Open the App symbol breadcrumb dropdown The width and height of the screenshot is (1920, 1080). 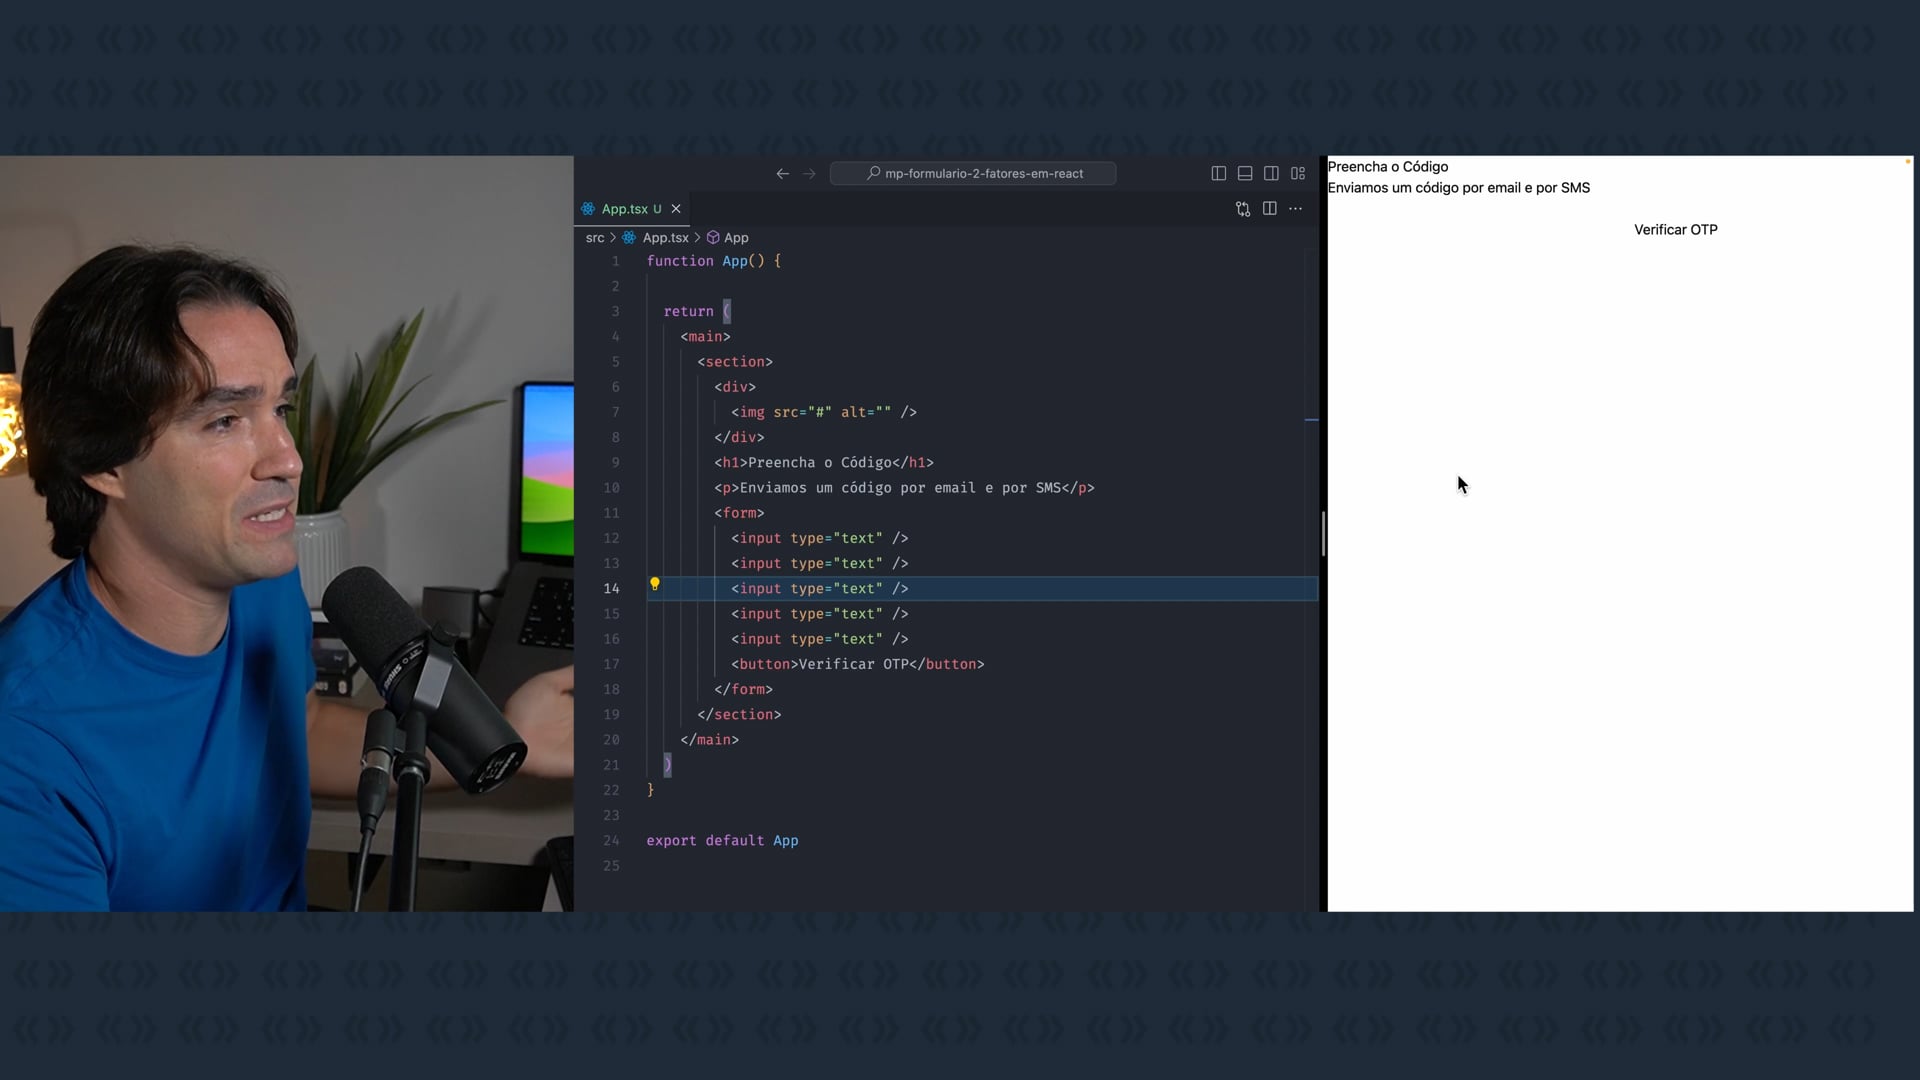[736, 238]
